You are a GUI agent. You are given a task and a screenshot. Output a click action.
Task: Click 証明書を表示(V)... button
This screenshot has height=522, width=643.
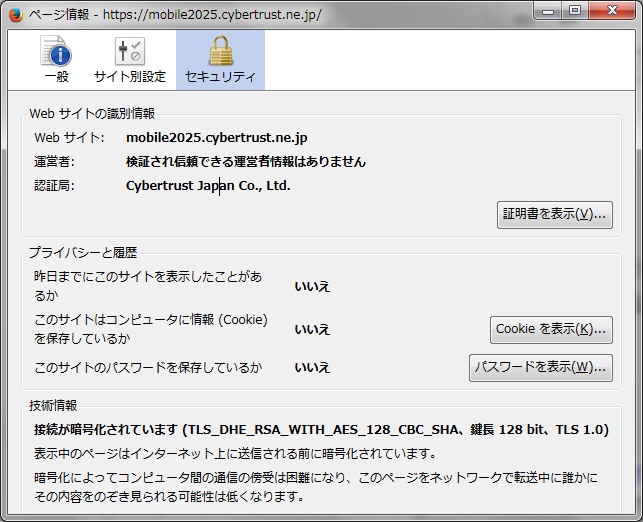[555, 214]
